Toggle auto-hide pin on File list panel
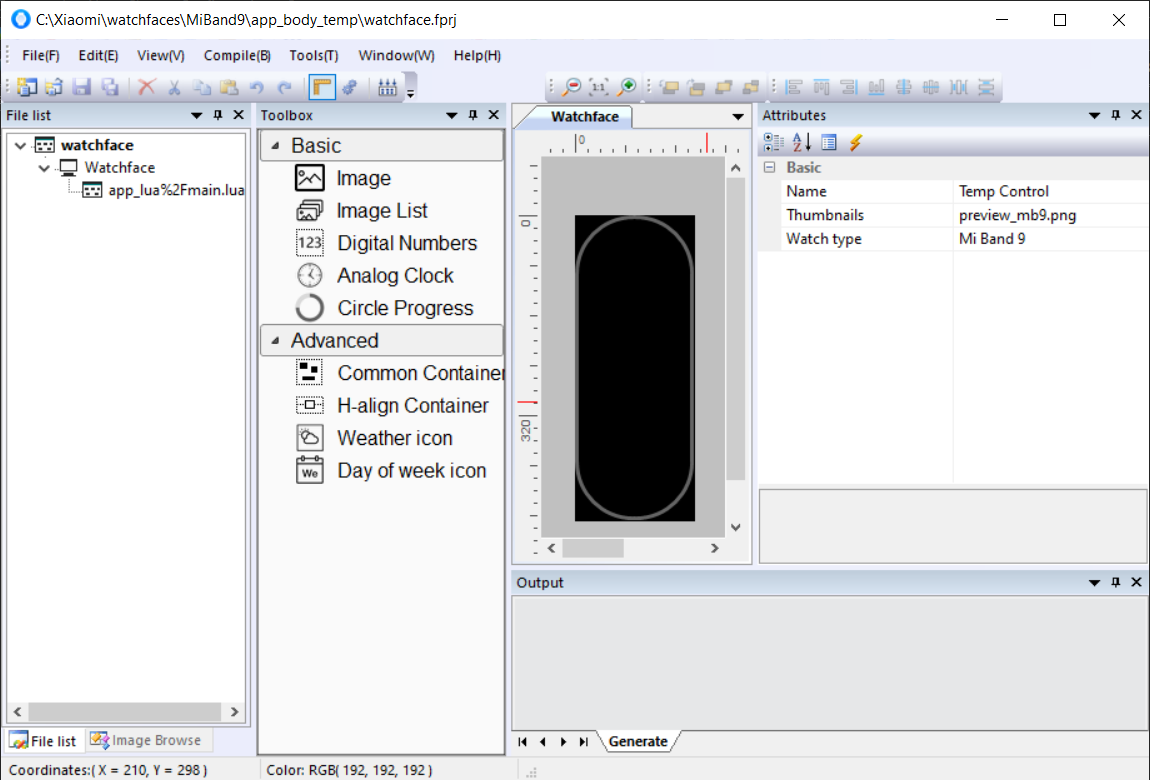The height and width of the screenshot is (780, 1150). pyautogui.click(x=218, y=115)
